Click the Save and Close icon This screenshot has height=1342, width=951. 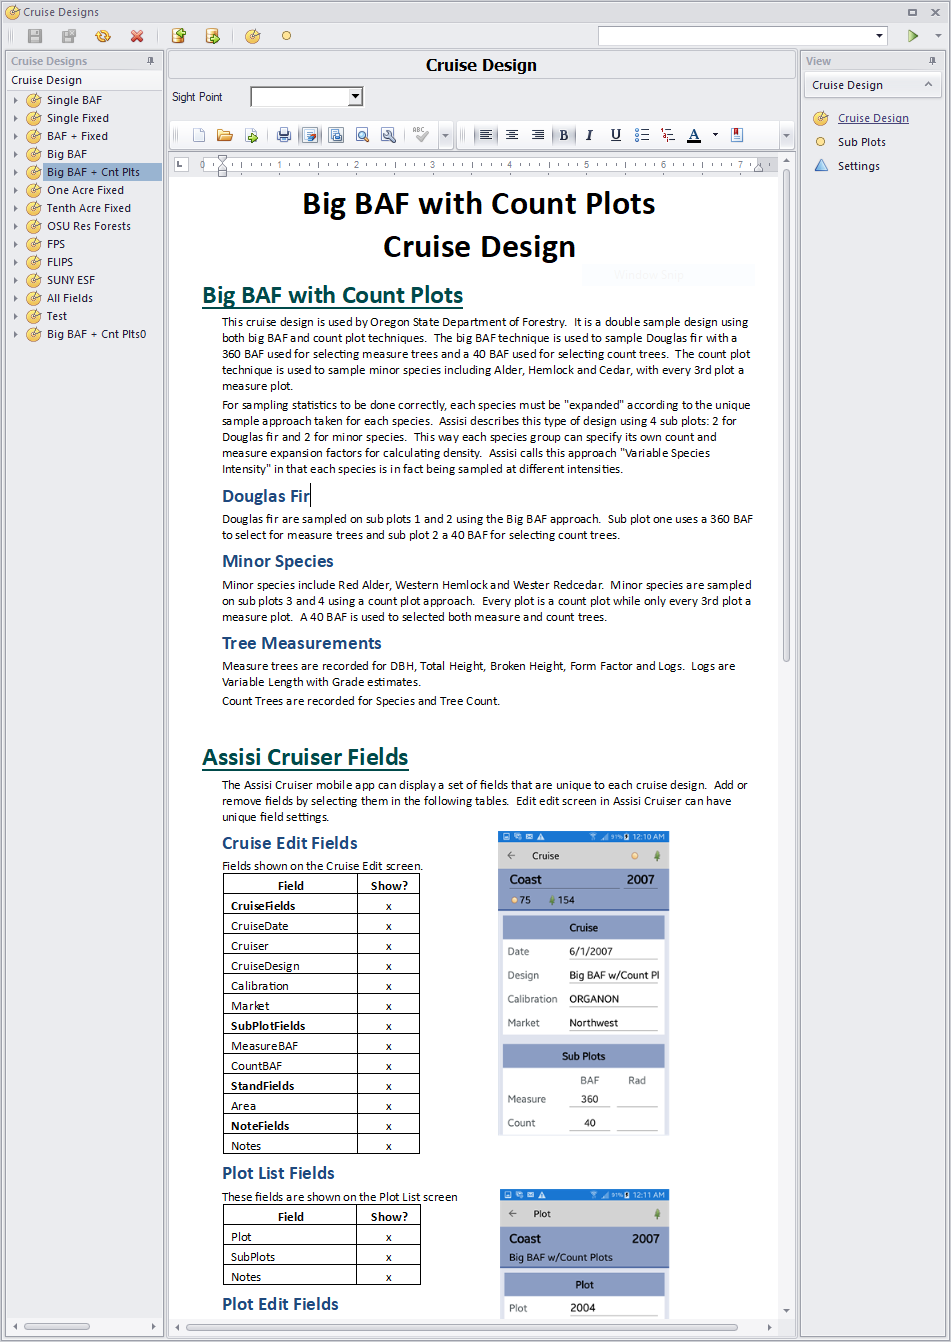tap(69, 36)
